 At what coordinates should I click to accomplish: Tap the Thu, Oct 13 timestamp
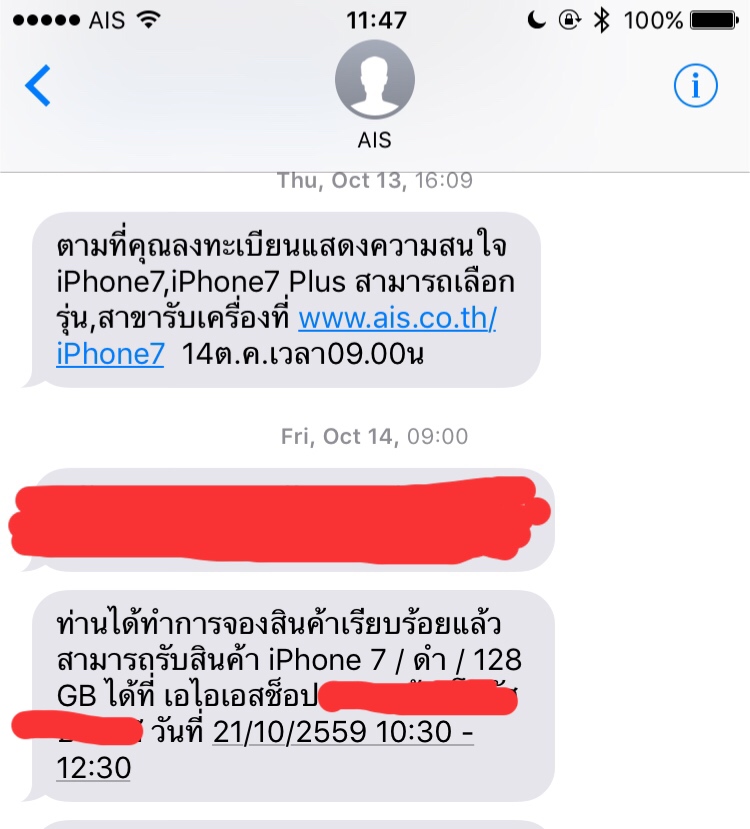(374, 181)
